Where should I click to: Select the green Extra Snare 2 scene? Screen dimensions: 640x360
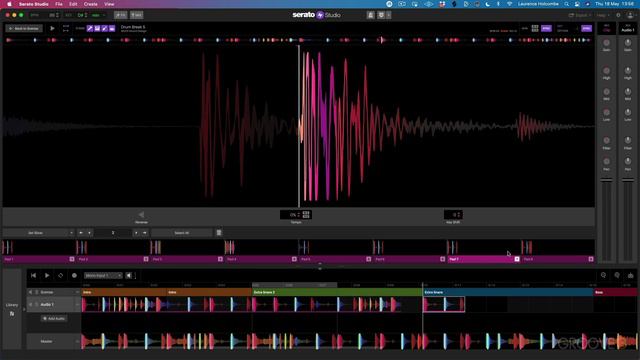[x=337, y=292]
